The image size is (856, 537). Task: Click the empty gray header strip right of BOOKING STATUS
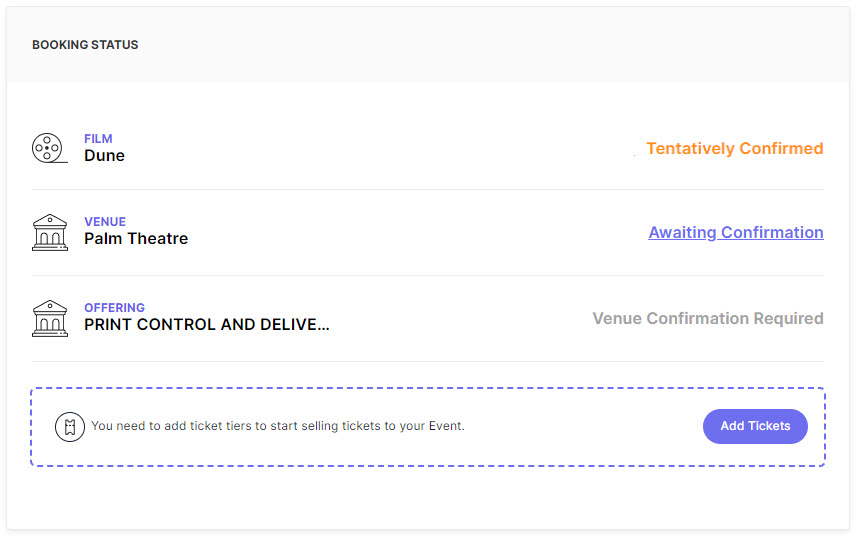[x=500, y=45]
